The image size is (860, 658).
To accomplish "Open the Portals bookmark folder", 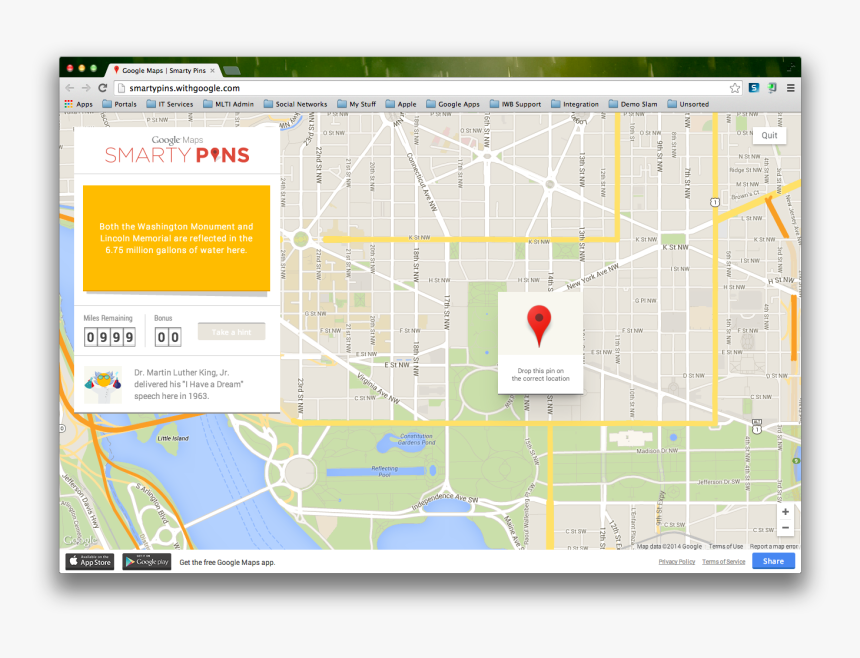I will [120, 104].
